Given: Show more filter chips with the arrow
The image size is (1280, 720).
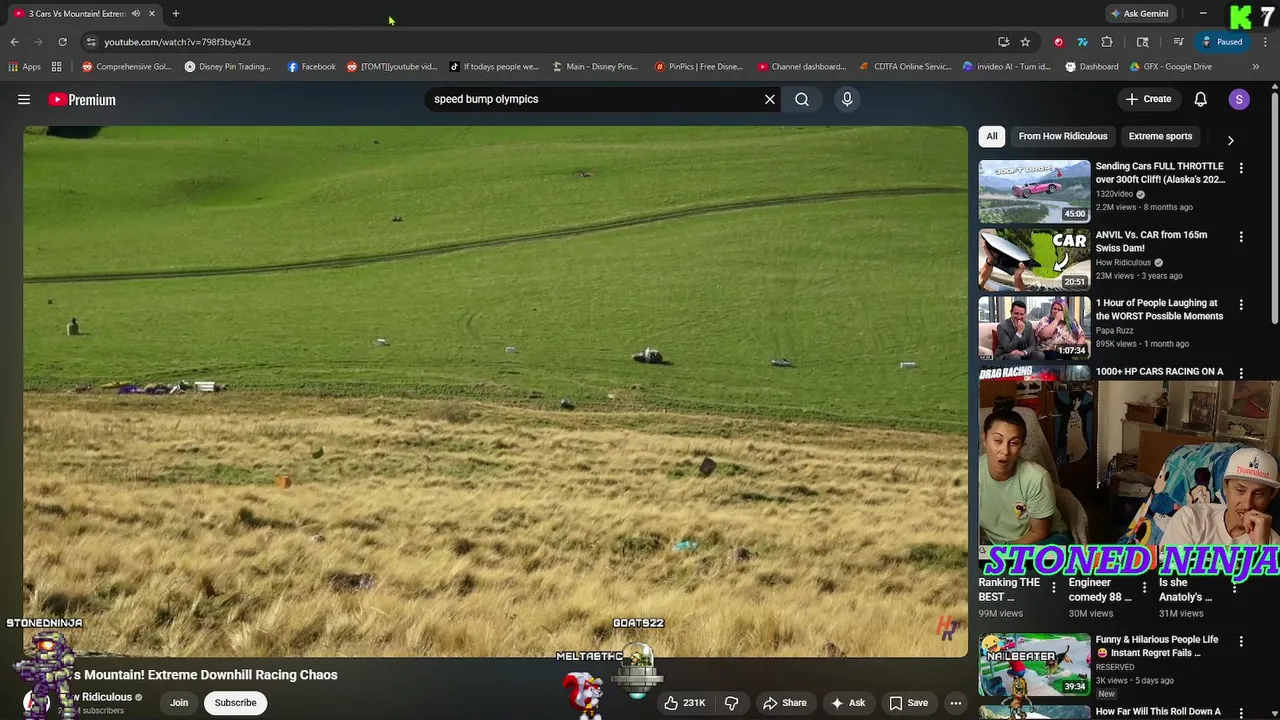Looking at the screenshot, I should [x=1230, y=140].
